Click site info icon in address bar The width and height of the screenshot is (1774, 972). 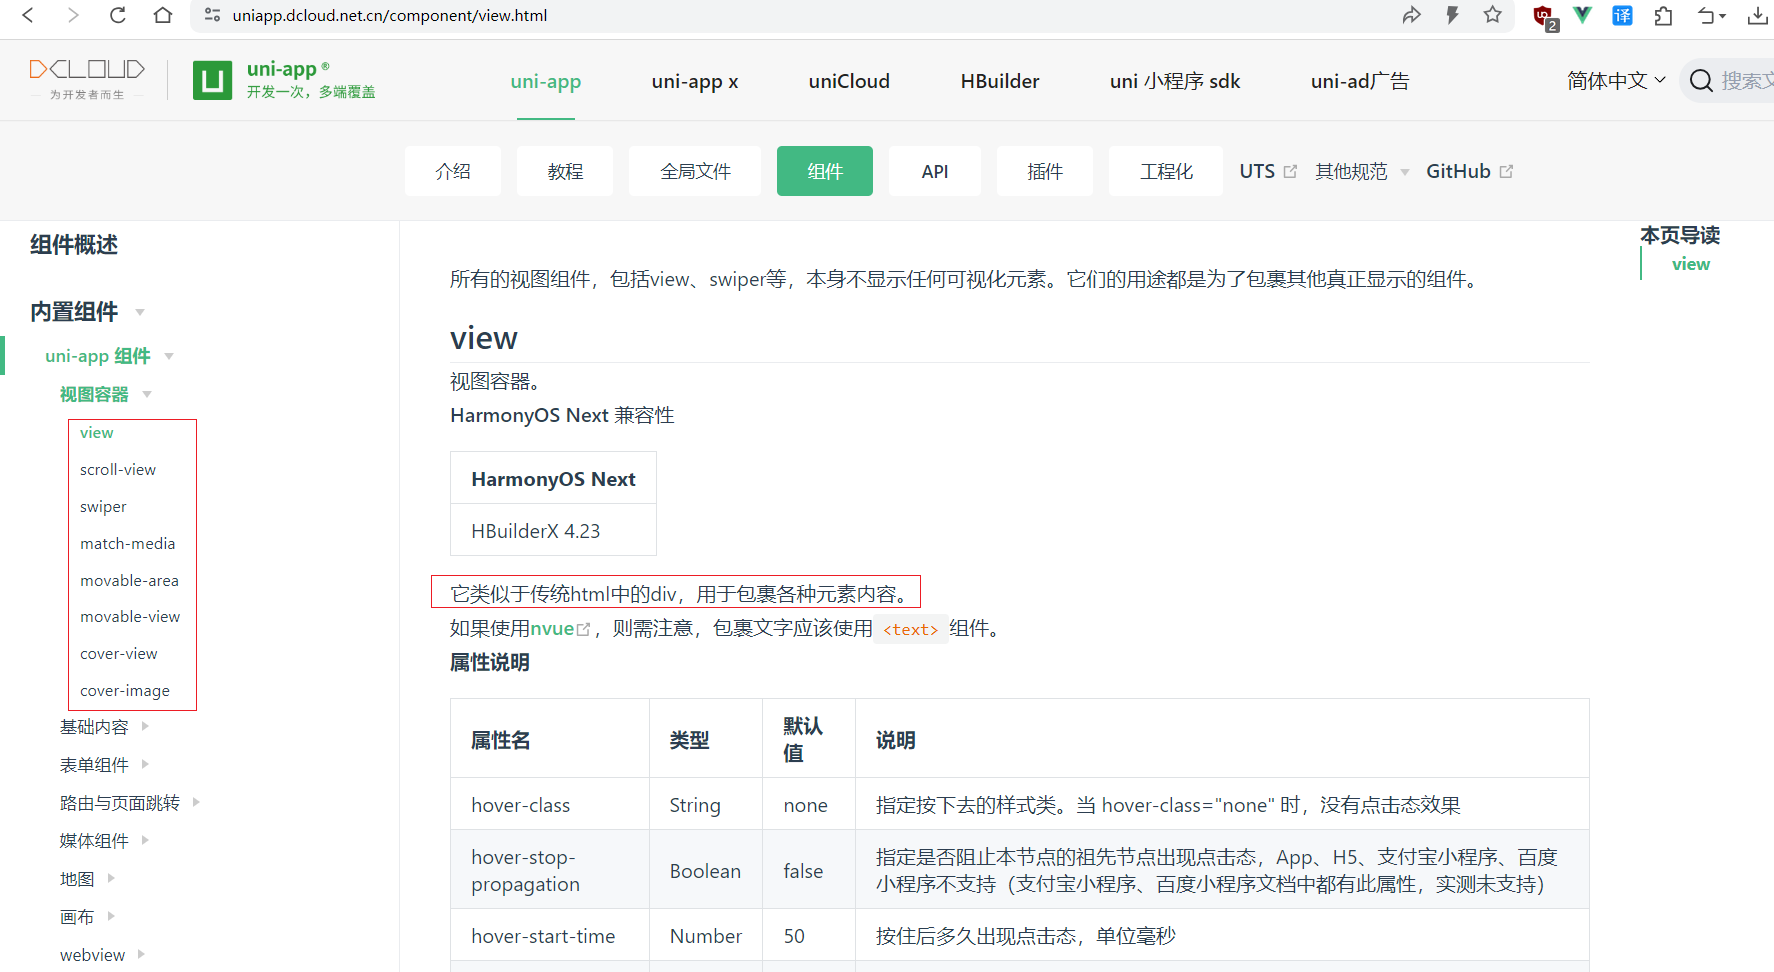(212, 15)
